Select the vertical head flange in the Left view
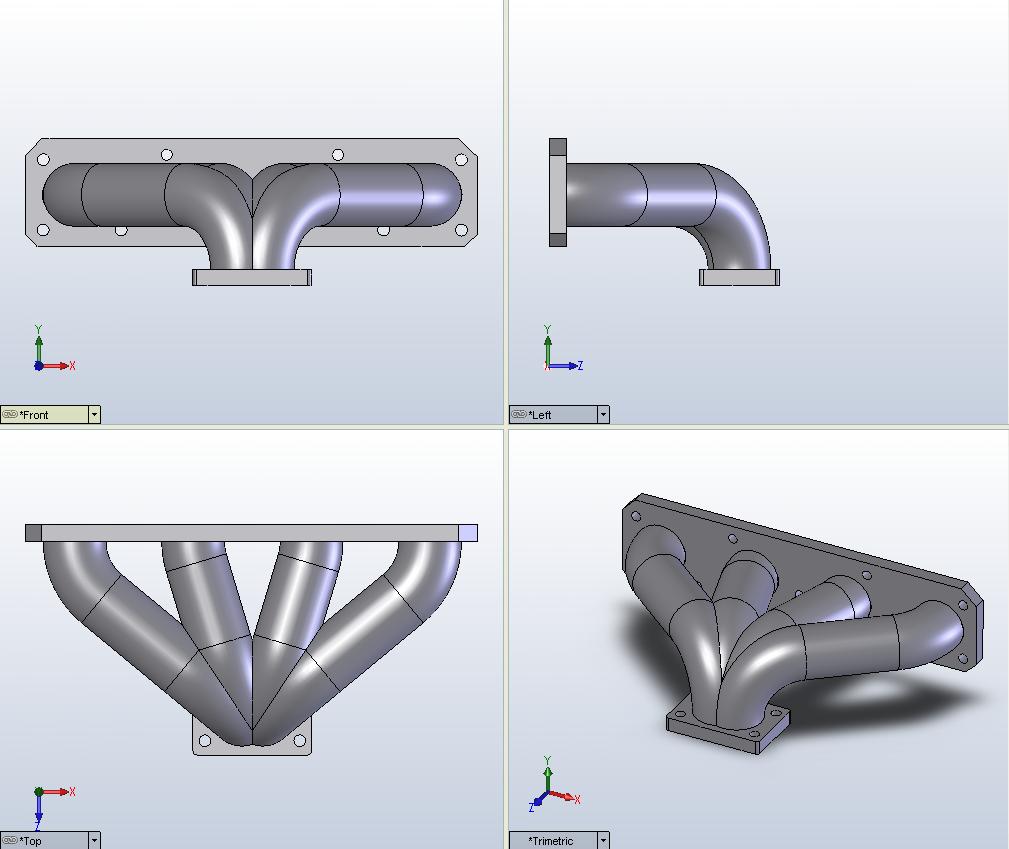 (558, 192)
